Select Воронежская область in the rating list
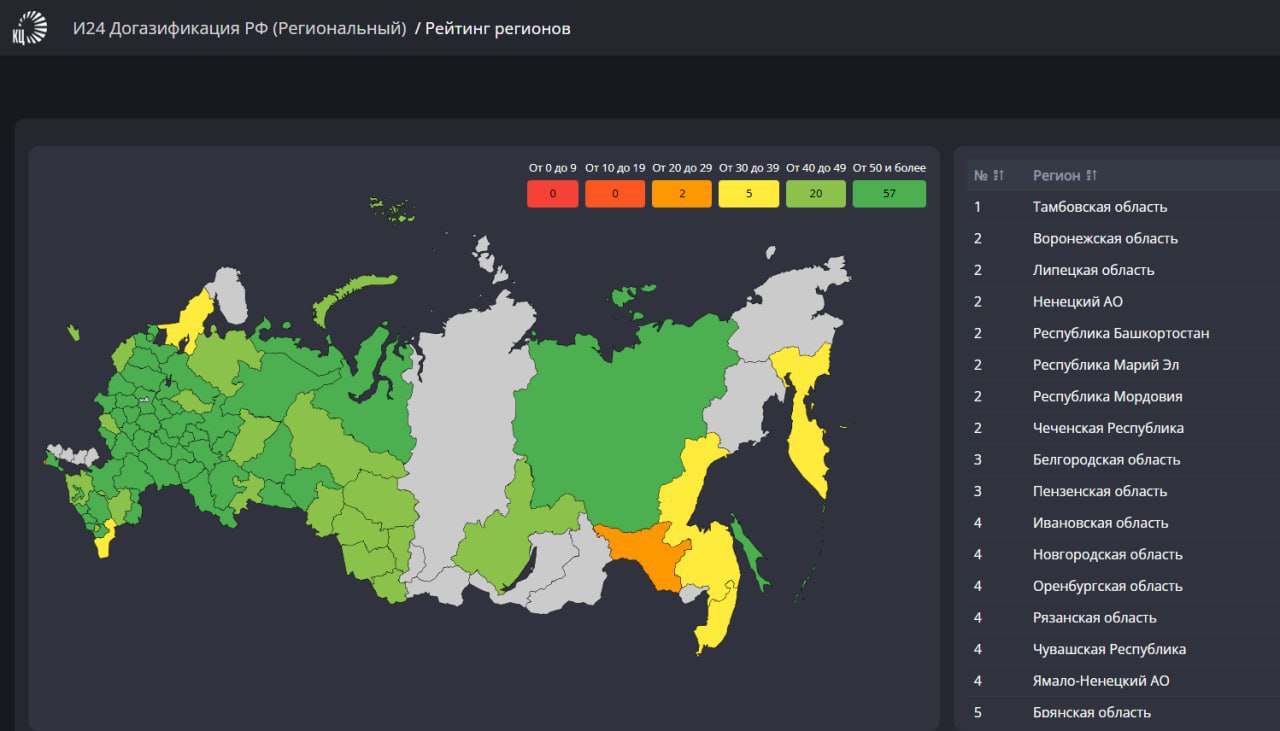 [1104, 239]
